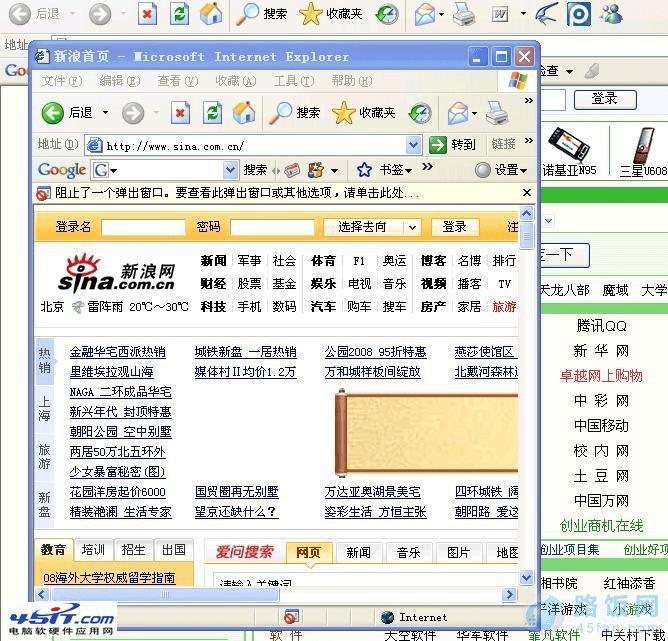Open Search (搜索) in Sina window toolbar
The image size is (668, 641).
(294, 113)
